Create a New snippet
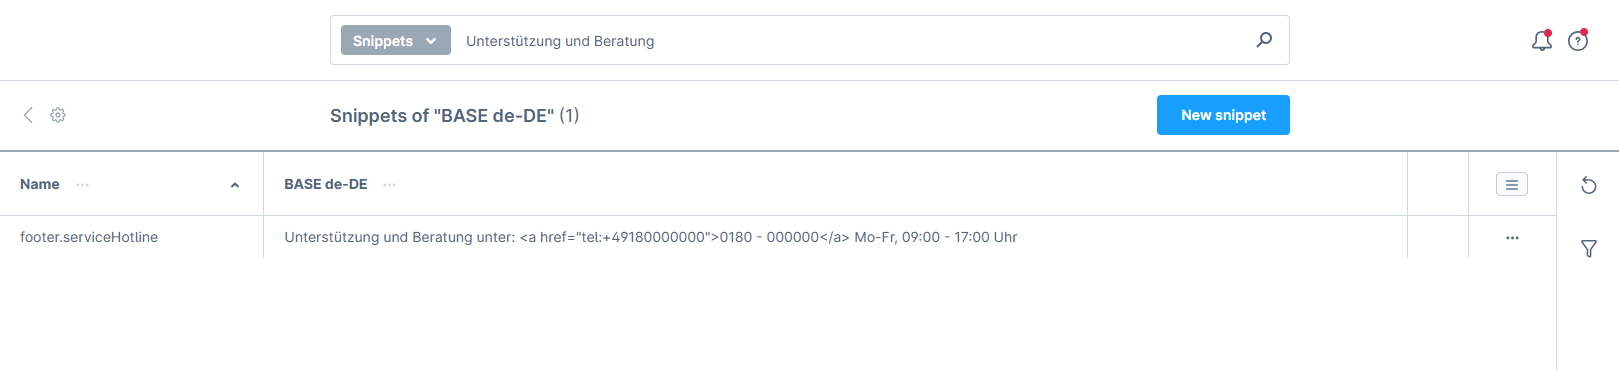 pos(1223,115)
